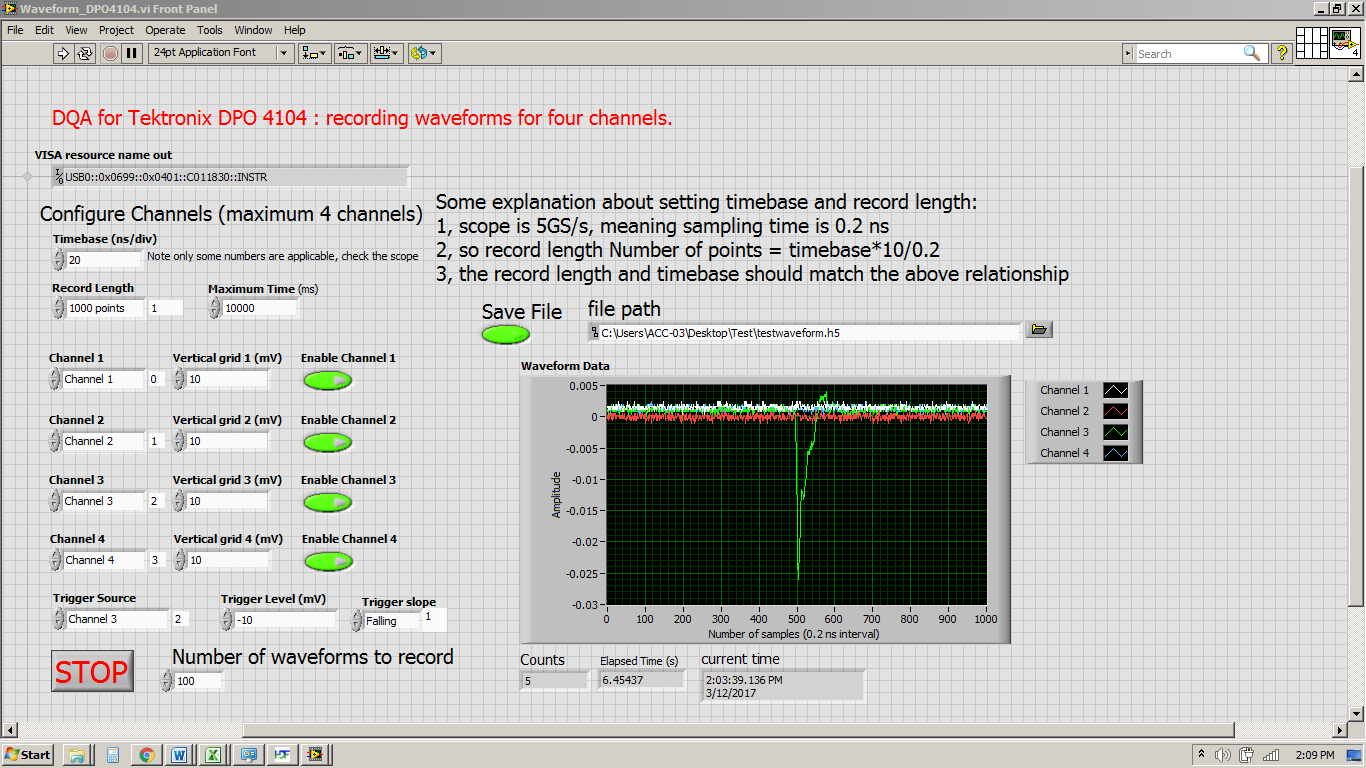Click the volume speaker tray icon
The image size is (1366, 768).
(1222, 755)
